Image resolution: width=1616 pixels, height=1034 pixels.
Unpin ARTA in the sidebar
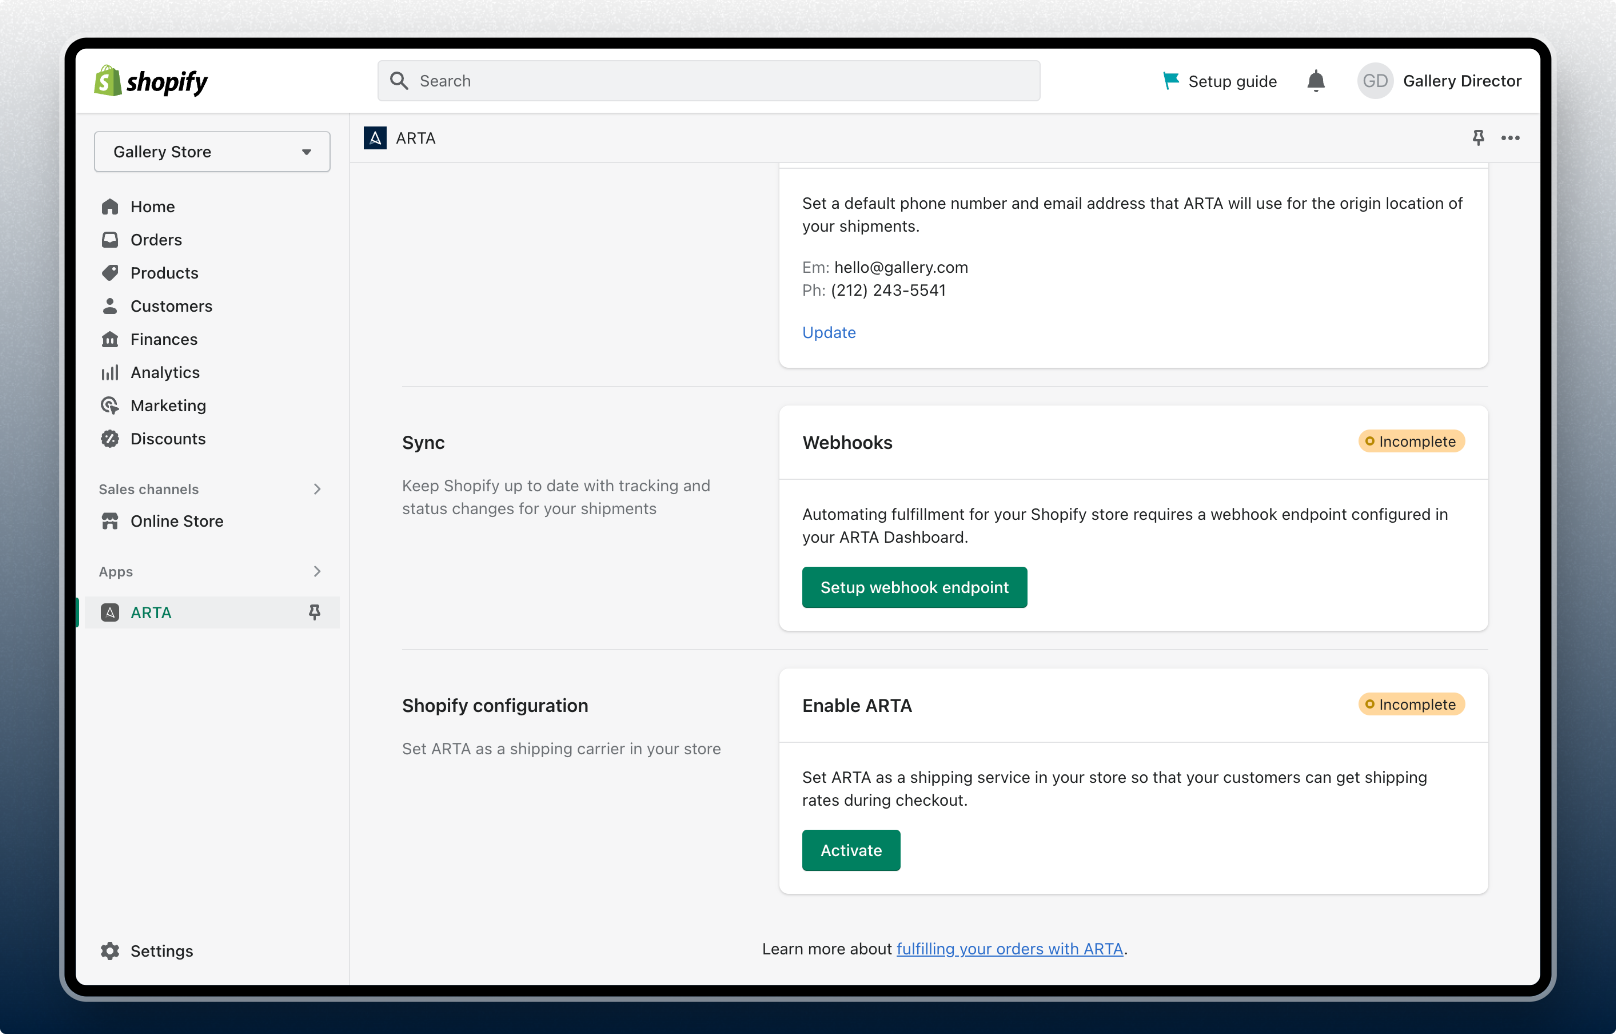click(x=316, y=612)
